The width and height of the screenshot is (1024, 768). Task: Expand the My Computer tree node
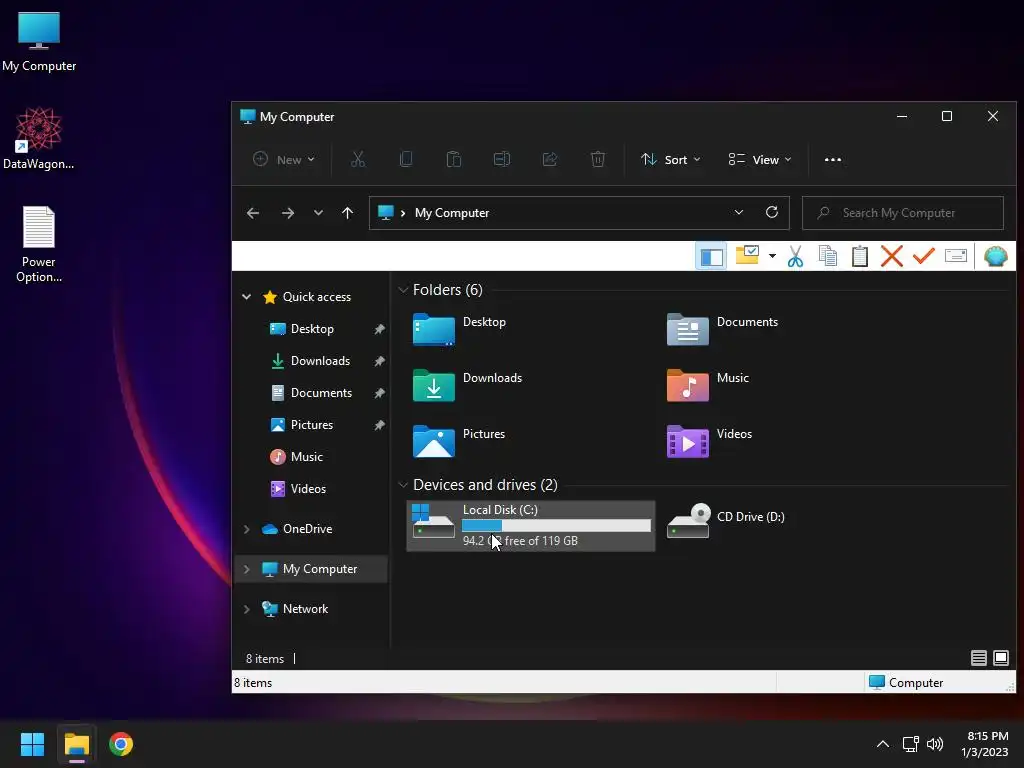tap(246, 569)
